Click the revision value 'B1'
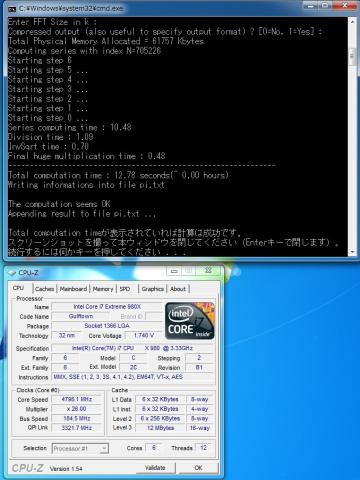Viewport: 360px width, 480px height. click(199, 367)
